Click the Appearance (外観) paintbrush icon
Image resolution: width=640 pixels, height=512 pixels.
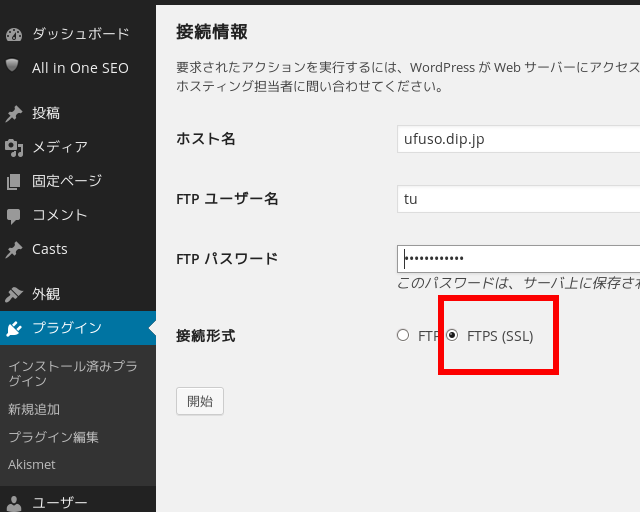tap(14, 294)
